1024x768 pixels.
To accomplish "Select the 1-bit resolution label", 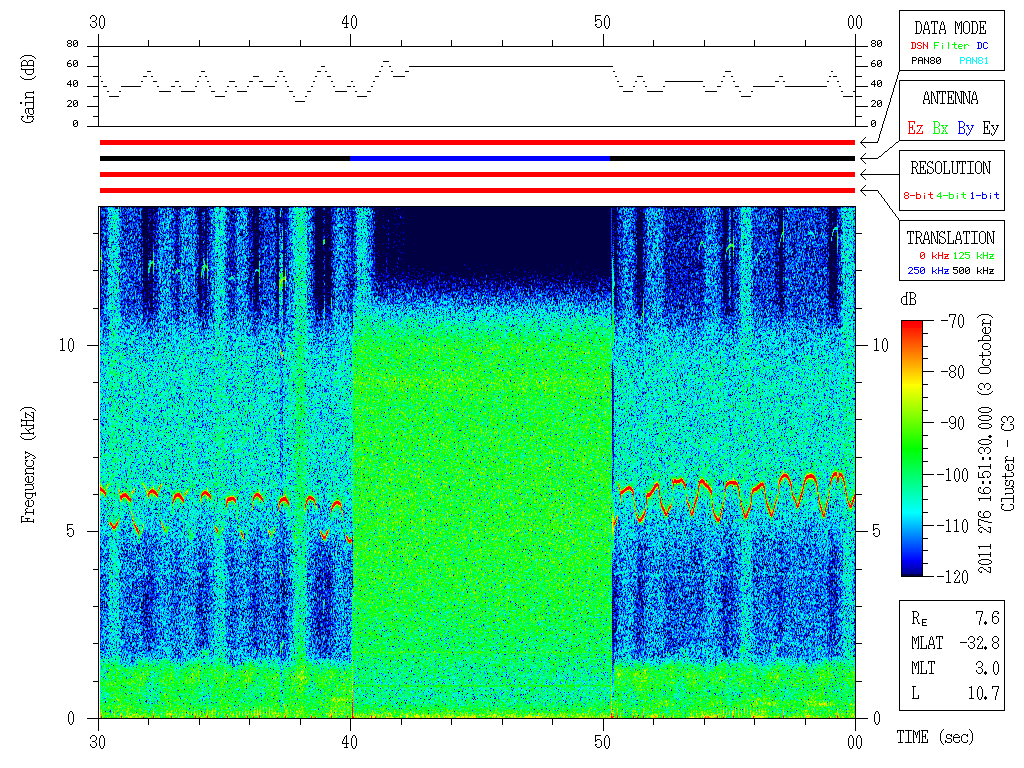I will click(x=984, y=196).
